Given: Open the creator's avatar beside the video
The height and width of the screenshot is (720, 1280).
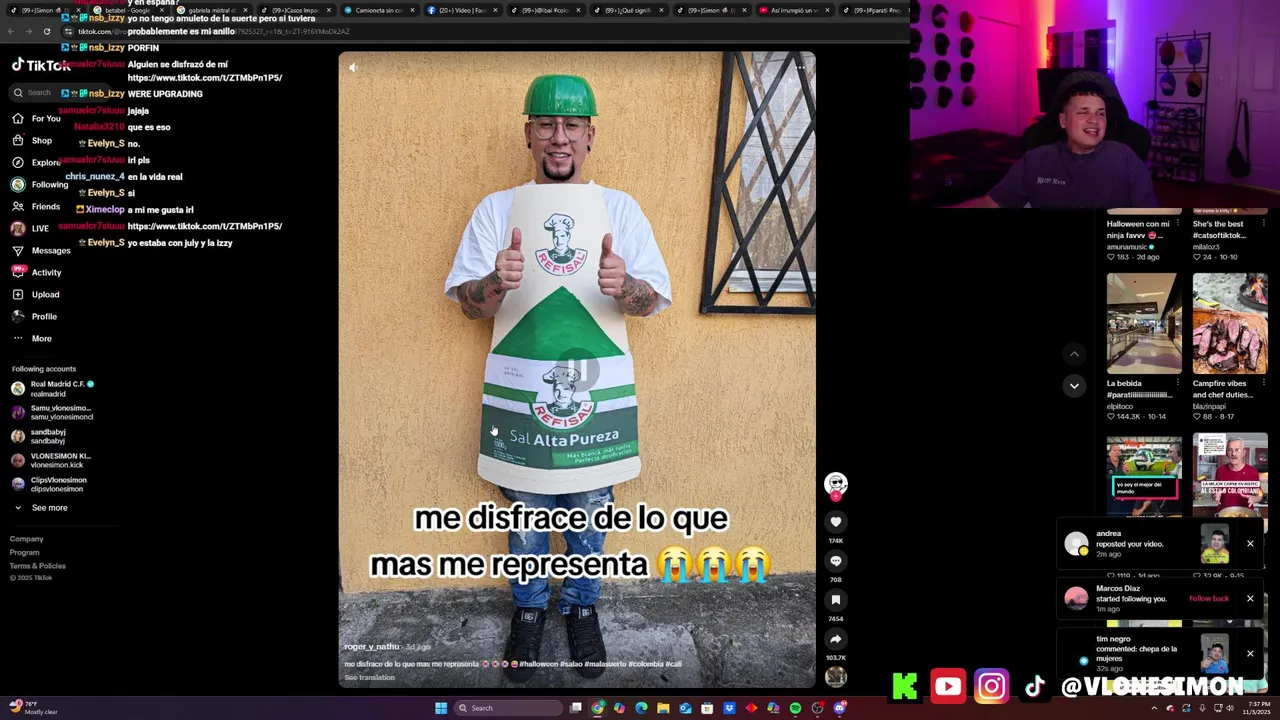Looking at the screenshot, I should click(x=836, y=484).
